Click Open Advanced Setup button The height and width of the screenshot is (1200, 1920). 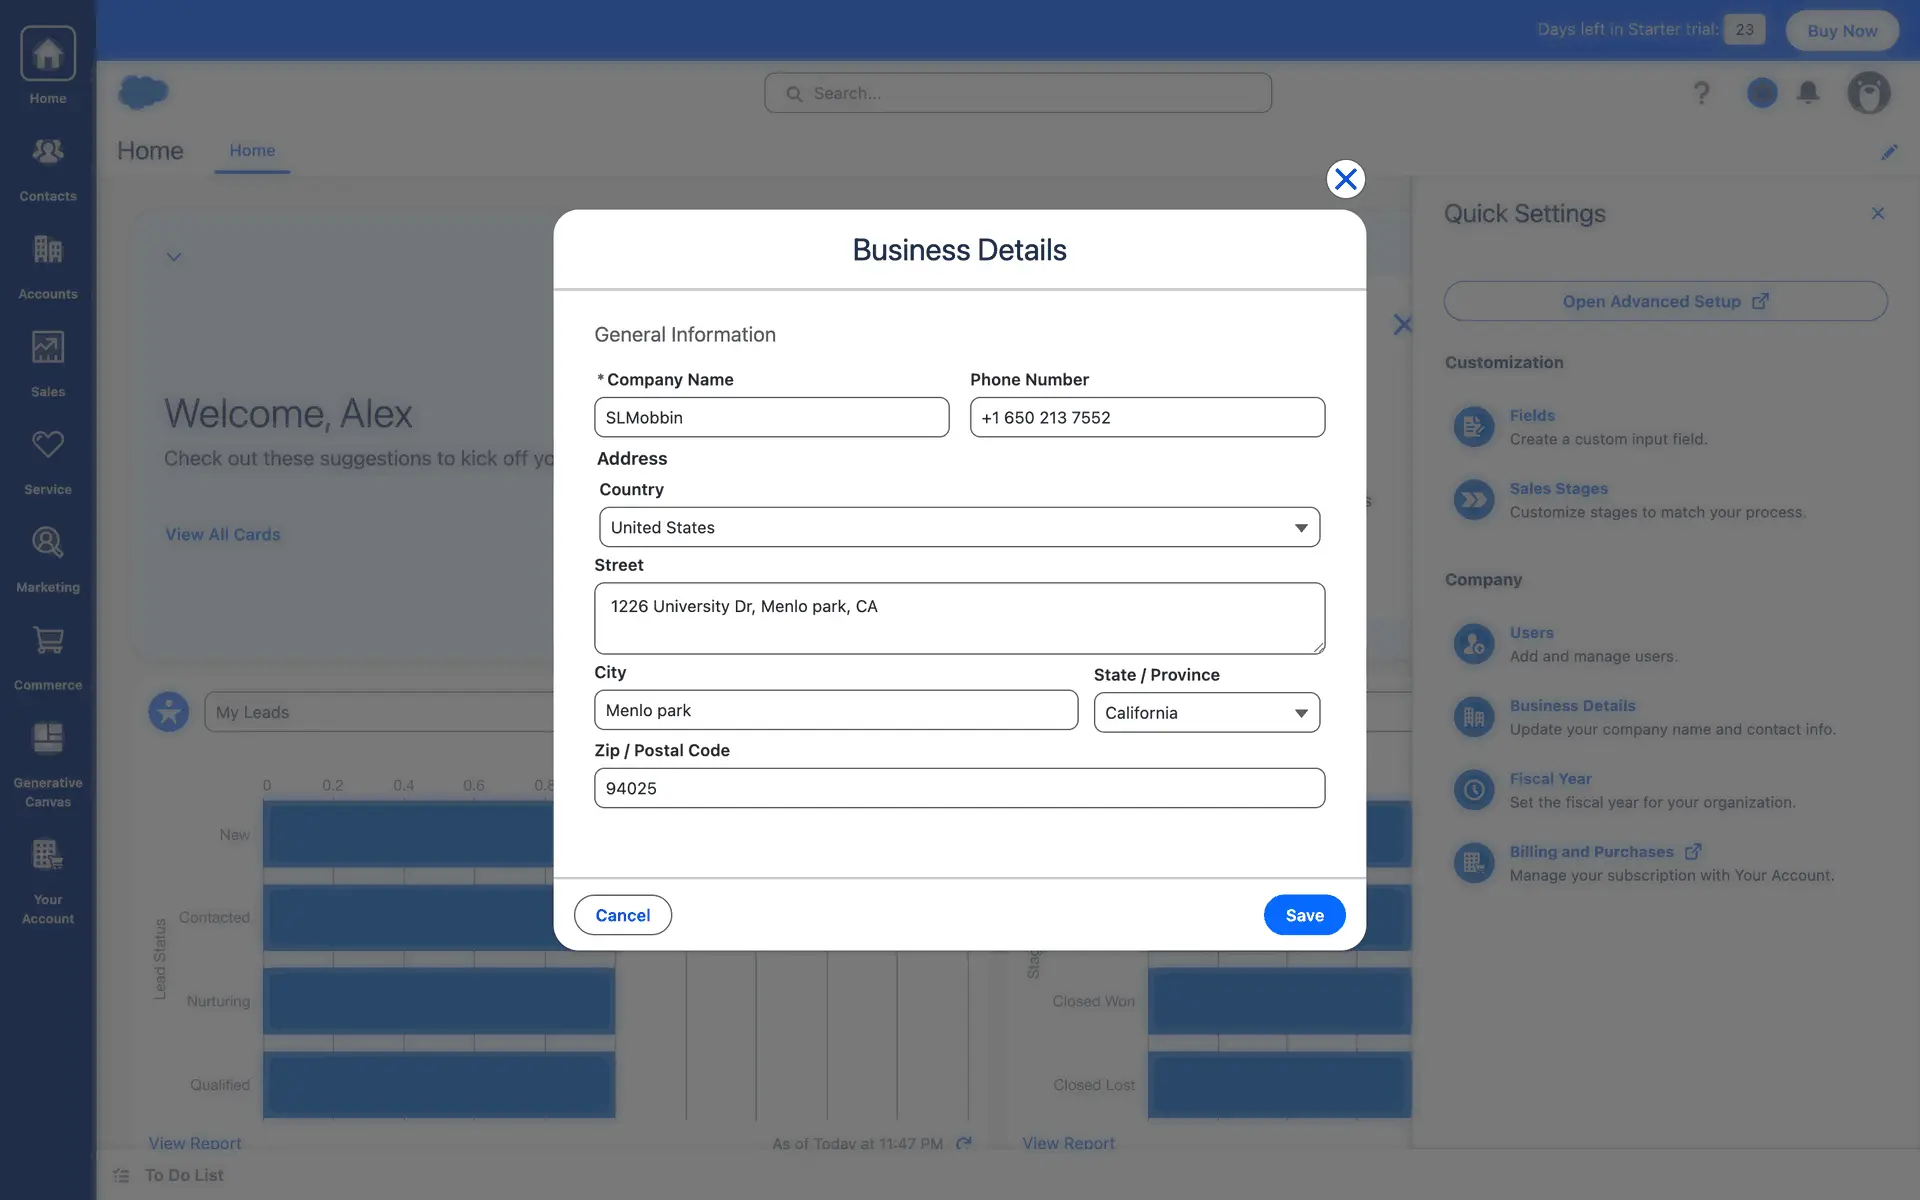pyautogui.click(x=1664, y=301)
